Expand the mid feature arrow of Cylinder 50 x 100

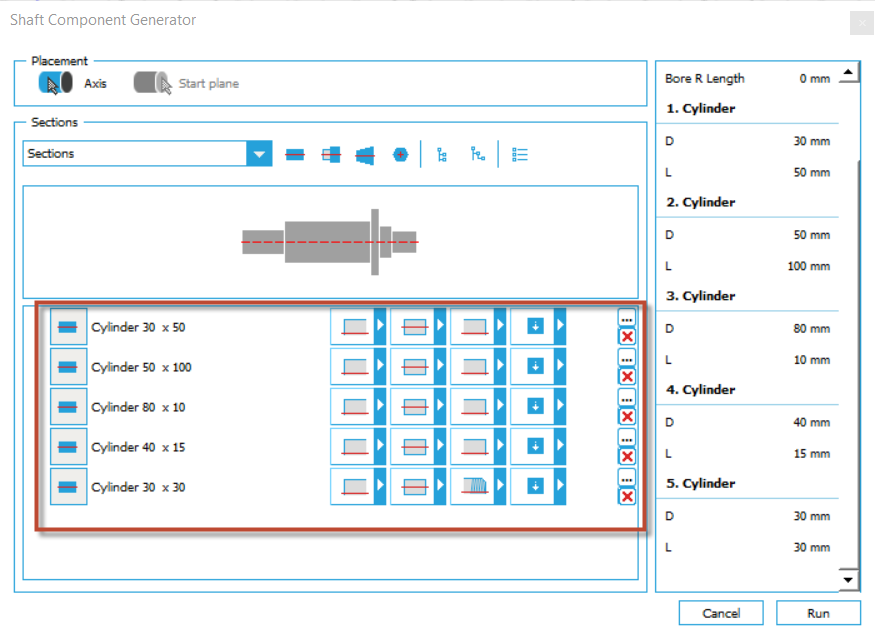pos(439,365)
